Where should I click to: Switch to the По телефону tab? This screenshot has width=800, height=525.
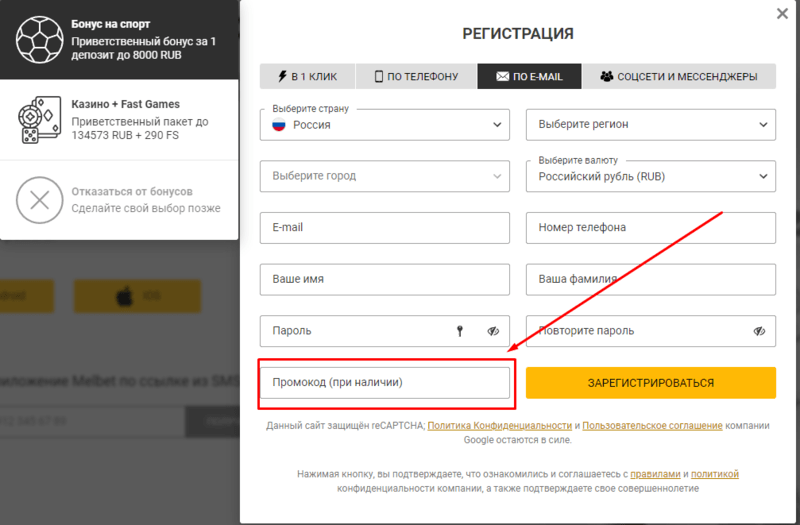416,77
